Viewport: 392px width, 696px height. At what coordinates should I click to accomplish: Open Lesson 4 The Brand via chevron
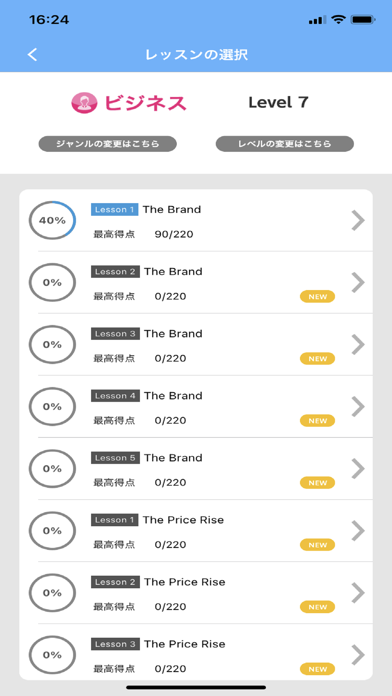coord(358,406)
